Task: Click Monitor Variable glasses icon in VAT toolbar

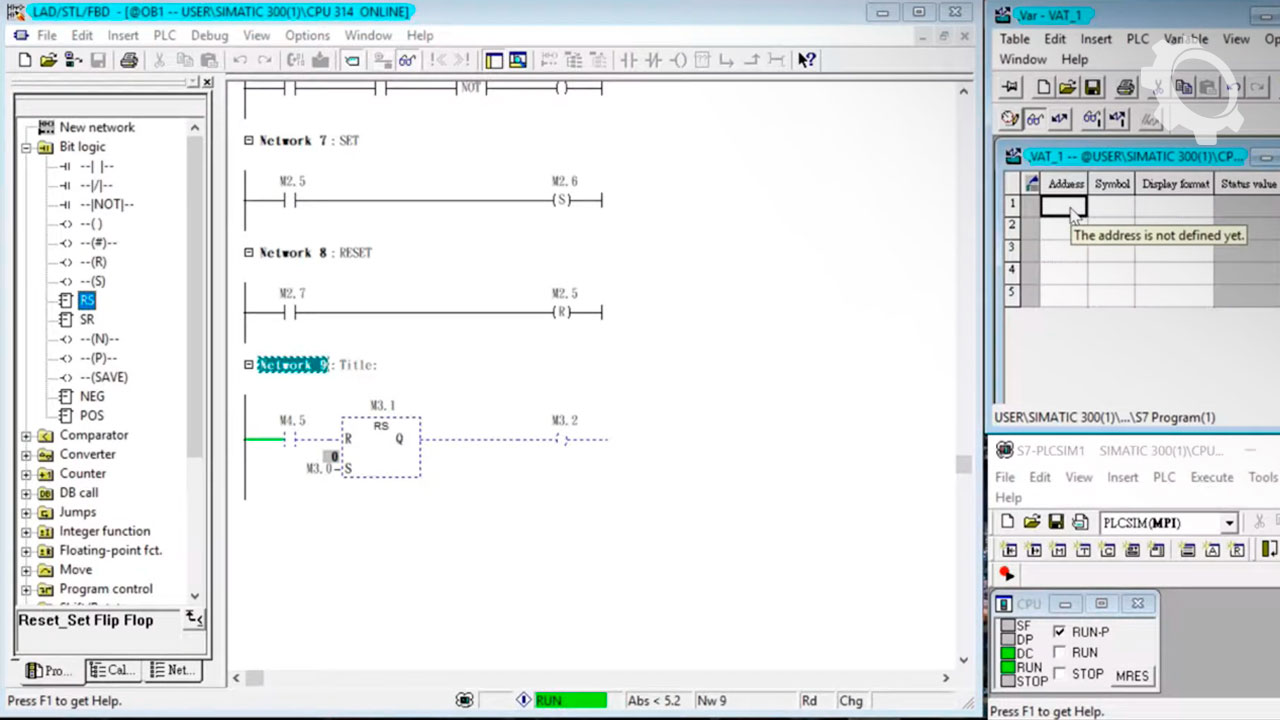Action: tap(1035, 119)
